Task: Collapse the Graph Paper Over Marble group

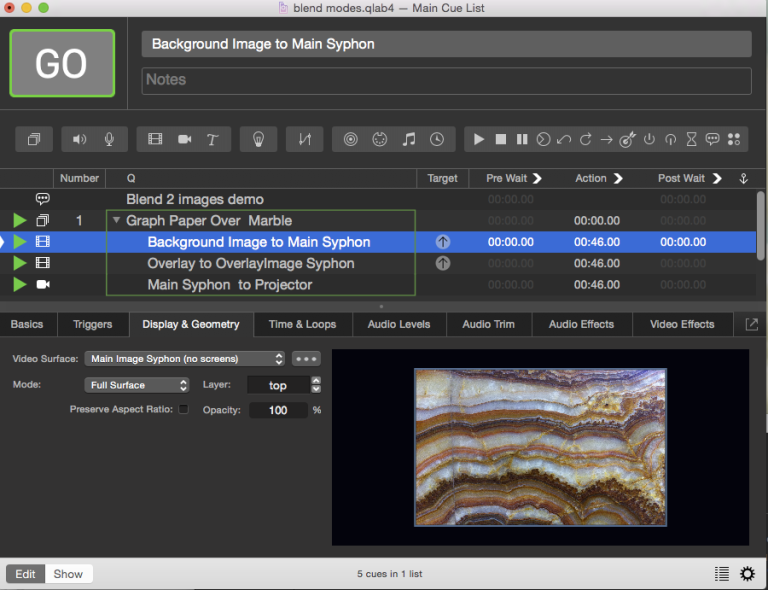Action: tap(116, 221)
